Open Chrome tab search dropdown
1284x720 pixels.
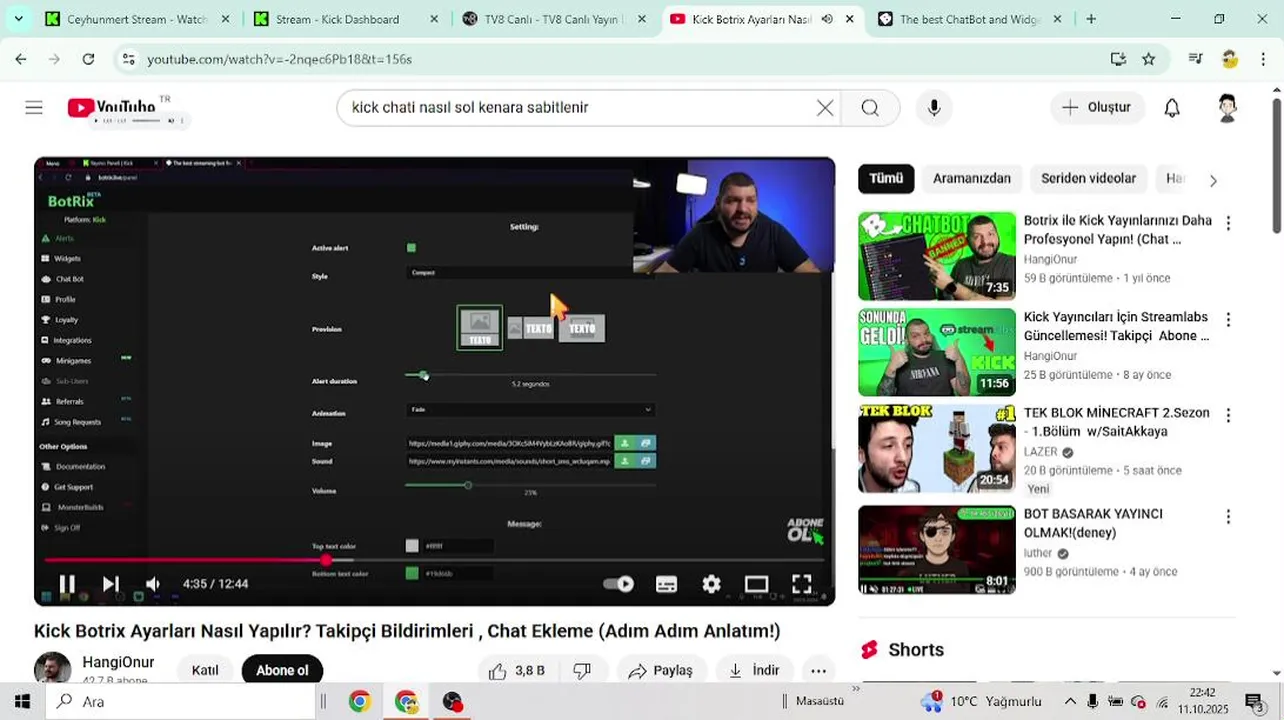[x=18, y=19]
